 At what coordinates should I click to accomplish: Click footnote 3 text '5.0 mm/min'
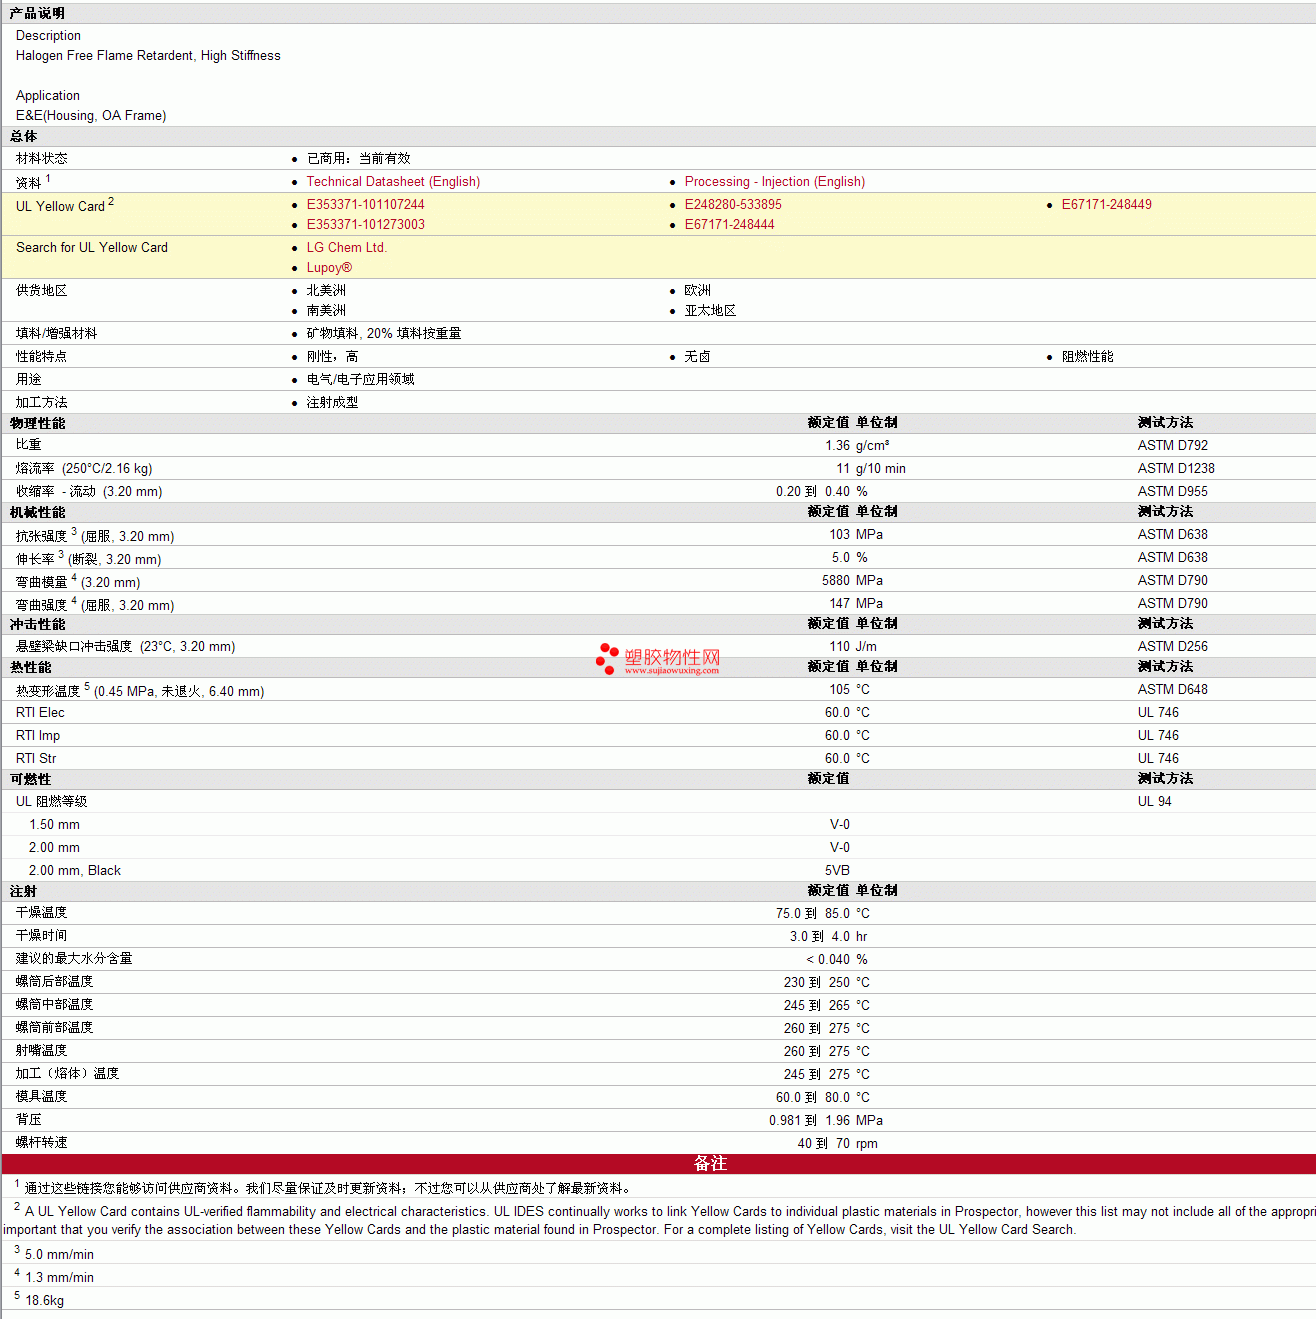click(x=59, y=1255)
